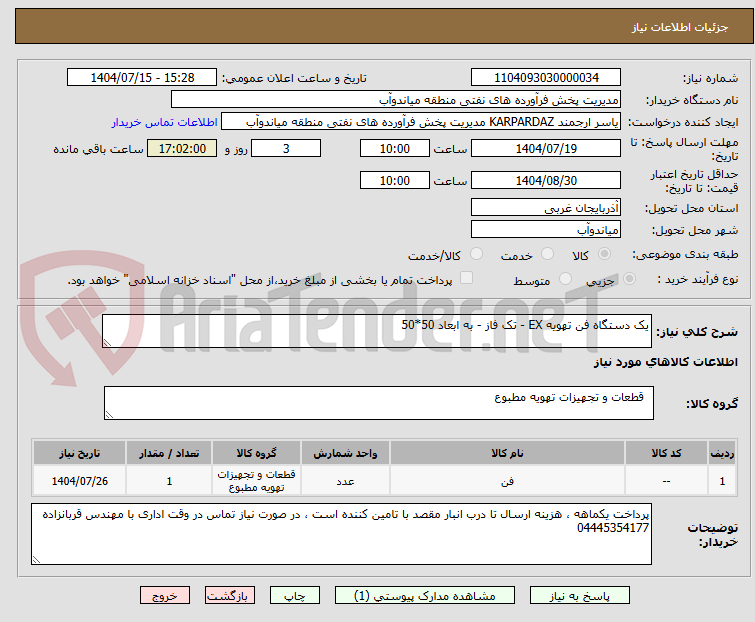The image size is (755, 622).
Task: Toggle the Islamic treasury payment checkbox
Action: (466, 278)
